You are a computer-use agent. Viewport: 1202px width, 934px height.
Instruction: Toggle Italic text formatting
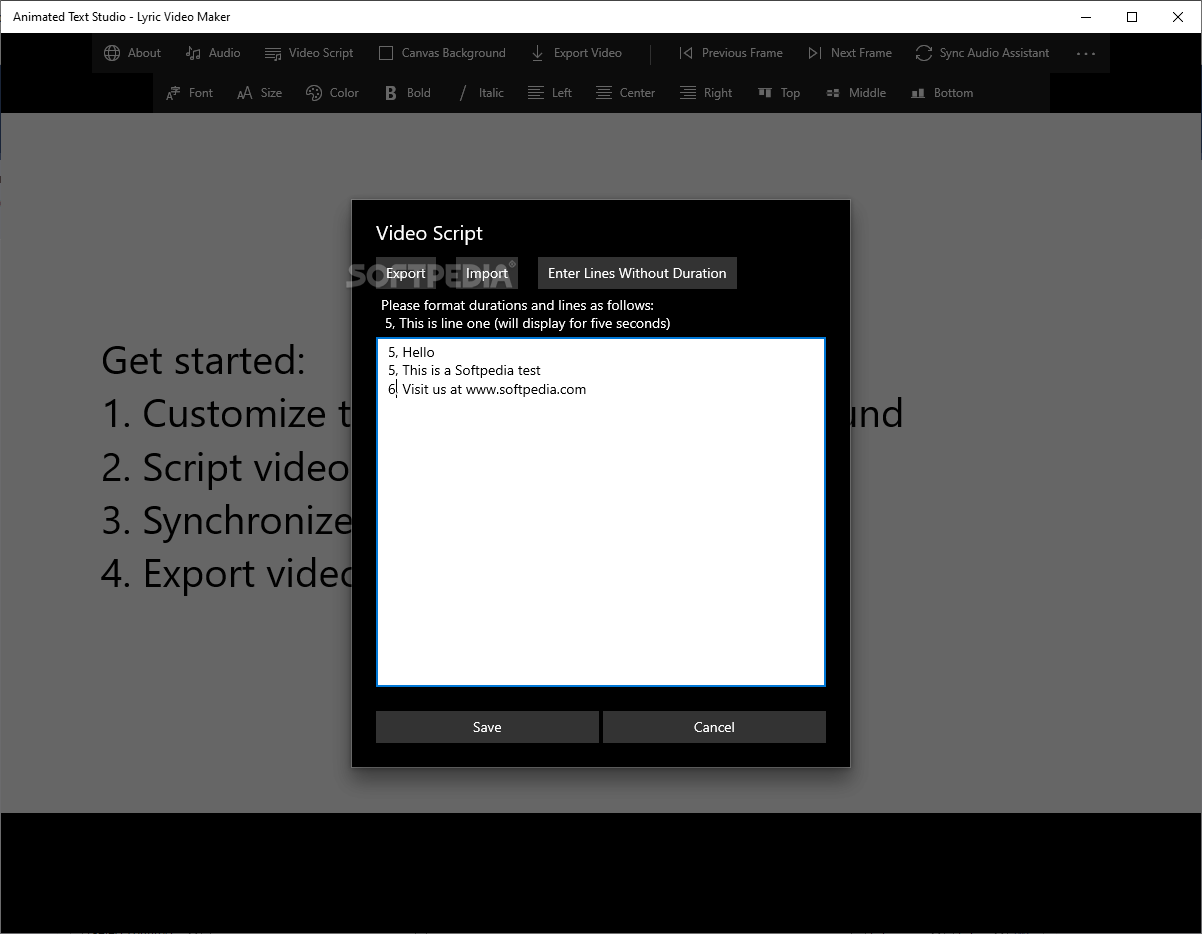[480, 92]
